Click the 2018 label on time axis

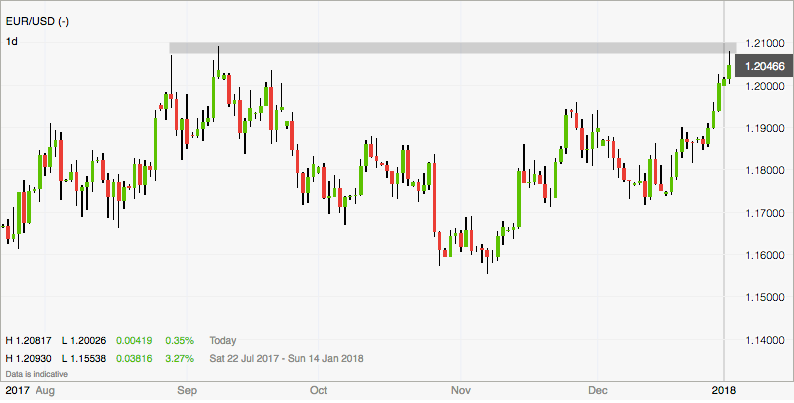[724, 391]
